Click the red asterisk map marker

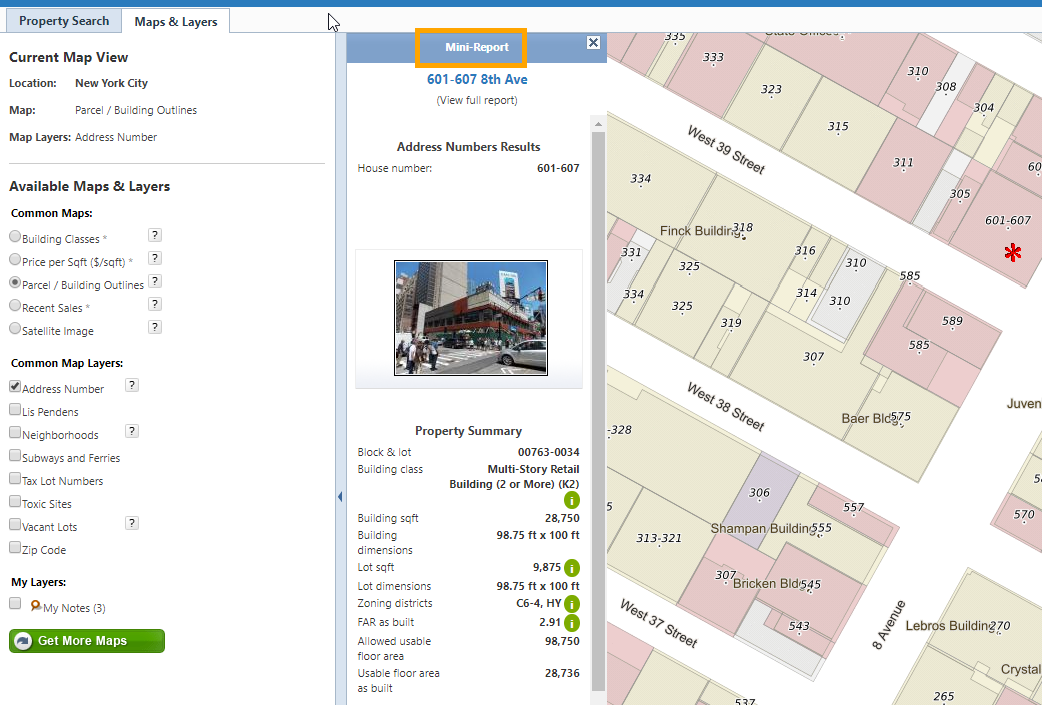point(1013,252)
